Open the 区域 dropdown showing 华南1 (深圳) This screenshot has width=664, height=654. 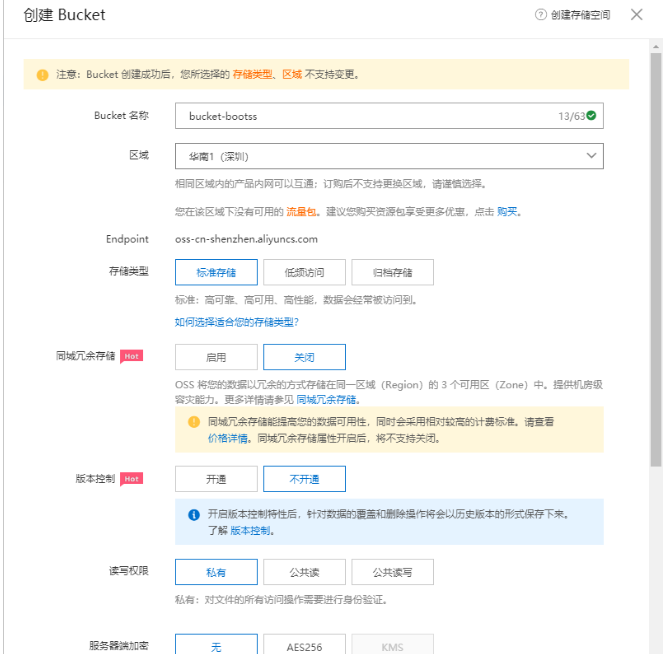click(389, 156)
